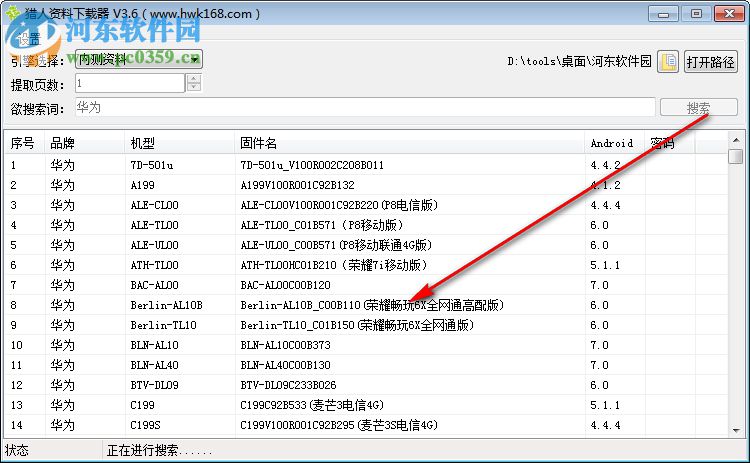
Task: Select the ALE-CL00V100R001C92B220 (P8电信版) entry
Action: pos(339,205)
